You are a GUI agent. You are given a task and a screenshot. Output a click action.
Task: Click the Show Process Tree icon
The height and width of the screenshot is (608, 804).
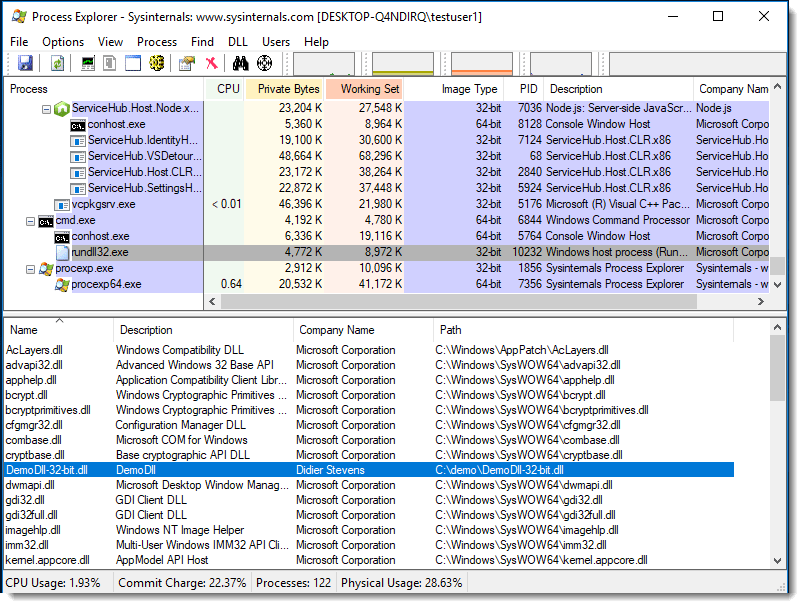pyautogui.click(x=111, y=63)
